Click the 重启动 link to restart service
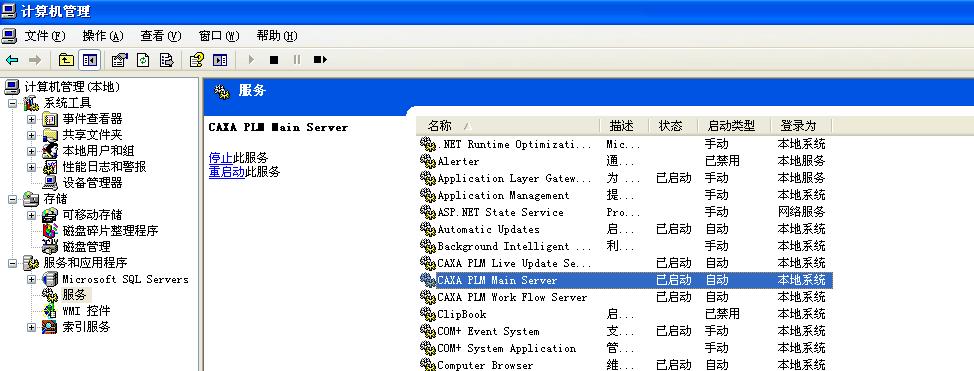 pos(227,172)
